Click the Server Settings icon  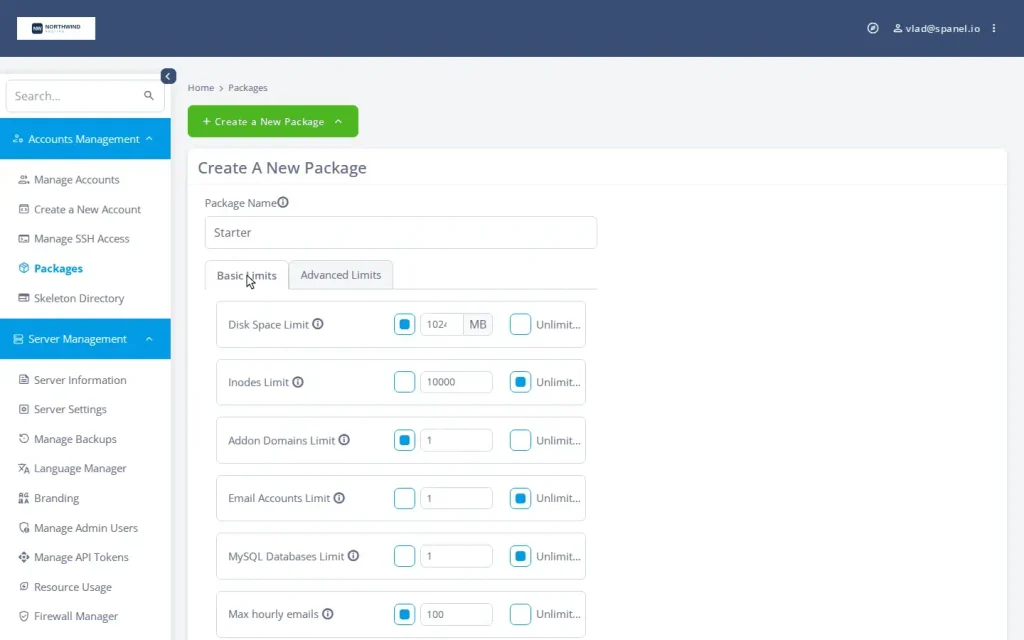coord(24,409)
